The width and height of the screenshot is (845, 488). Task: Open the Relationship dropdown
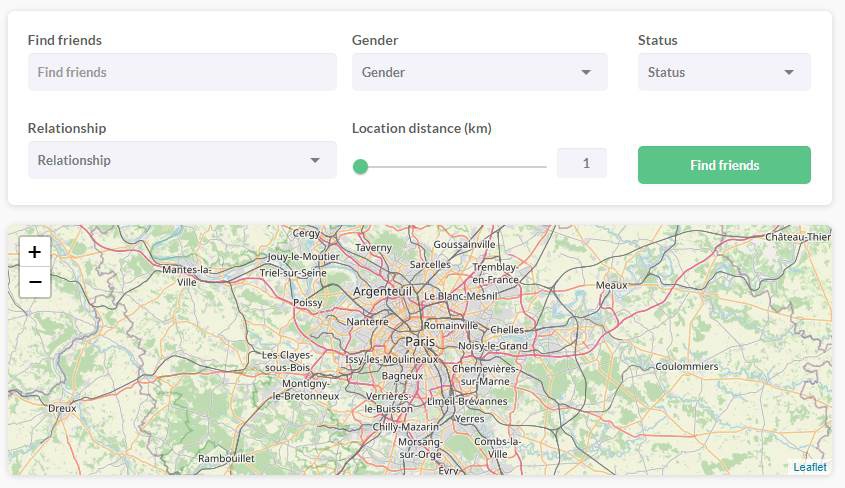coord(182,160)
